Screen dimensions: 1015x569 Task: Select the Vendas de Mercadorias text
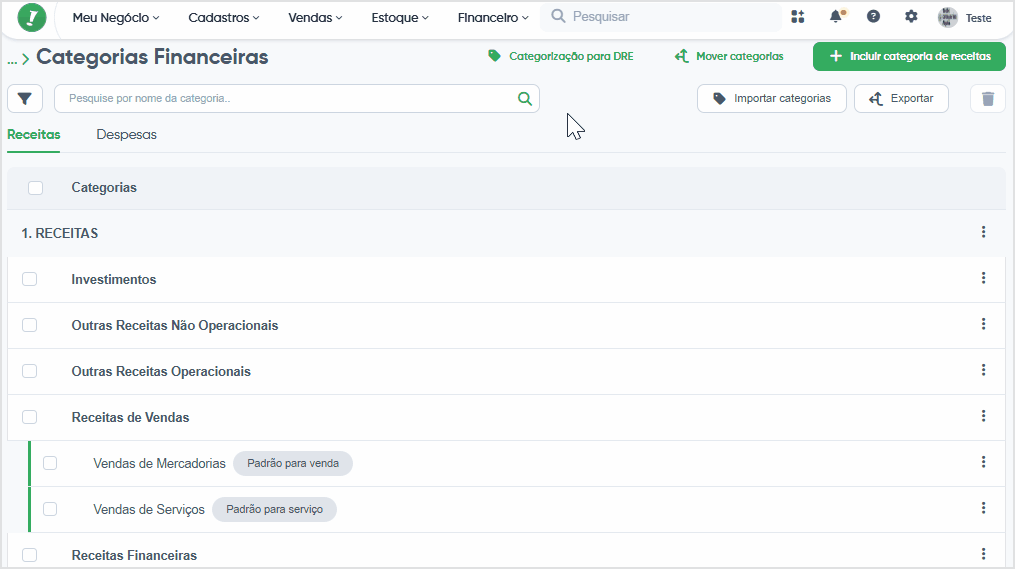pyautogui.click(x=159, y=463)
